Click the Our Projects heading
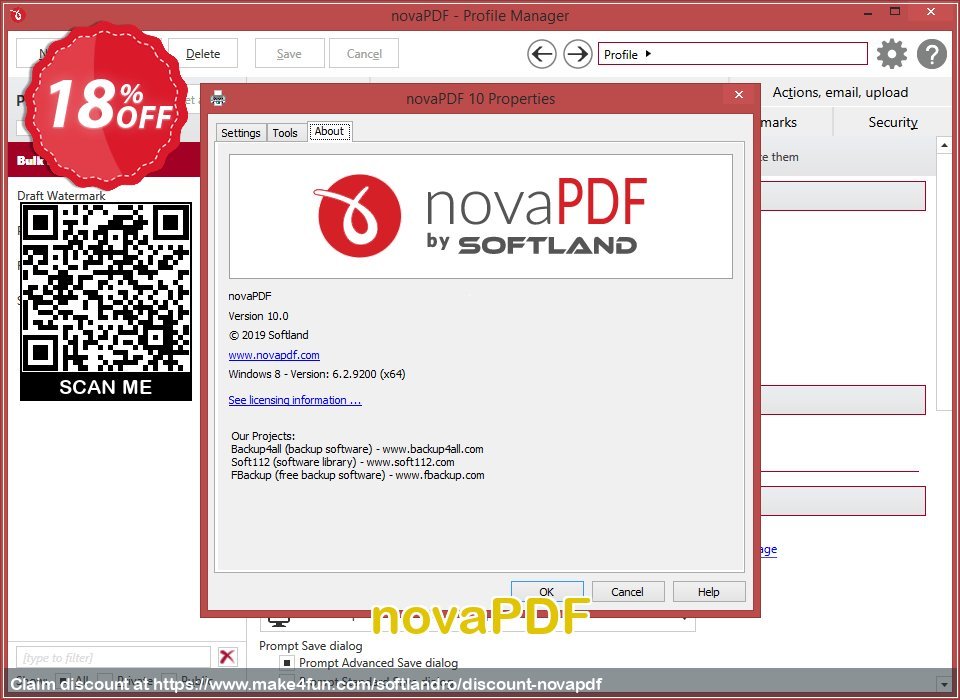The height and width of the screenshot is (700, 960). point(263,436)
